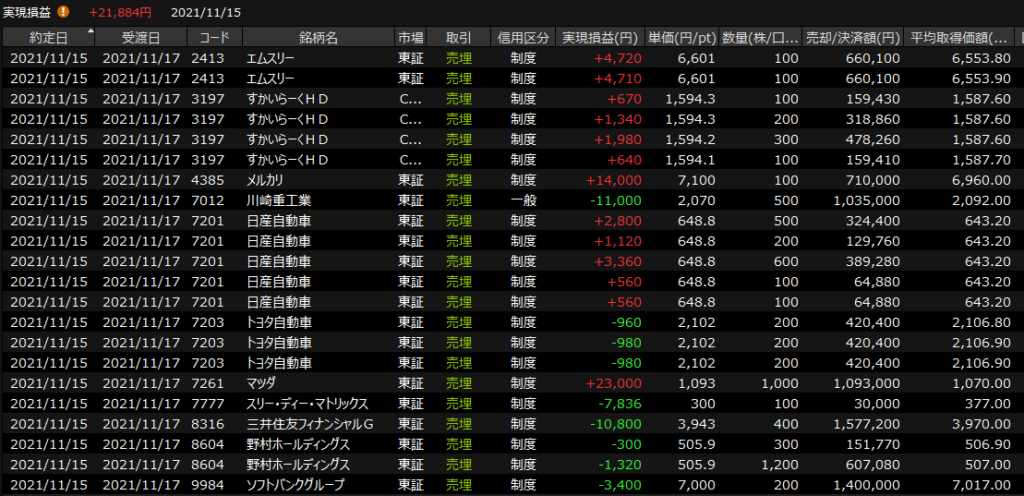The image size is (1024, 496).
Task: Click the sort arrow in 約定日 header
Action: [92, 32]
